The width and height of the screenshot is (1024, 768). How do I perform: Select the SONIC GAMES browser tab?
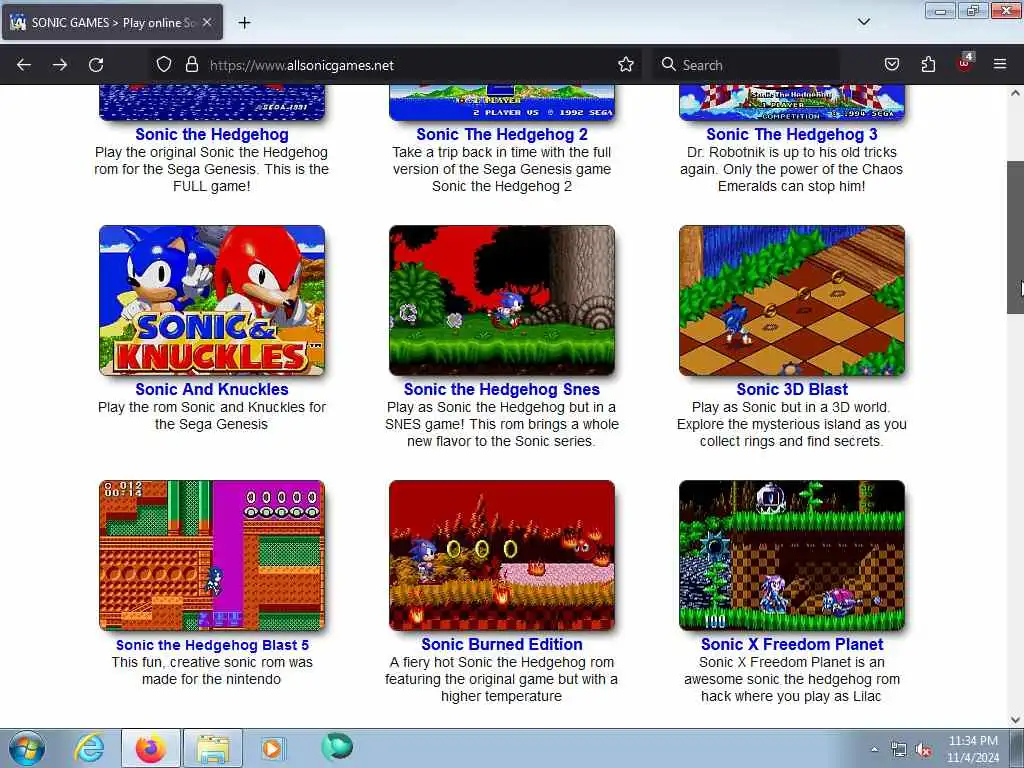click(112, 22)
